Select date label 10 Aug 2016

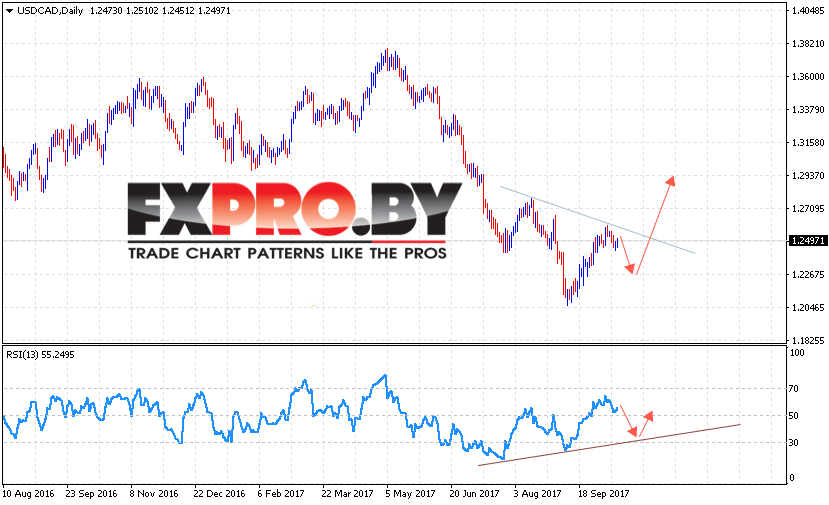click(28, 493)
